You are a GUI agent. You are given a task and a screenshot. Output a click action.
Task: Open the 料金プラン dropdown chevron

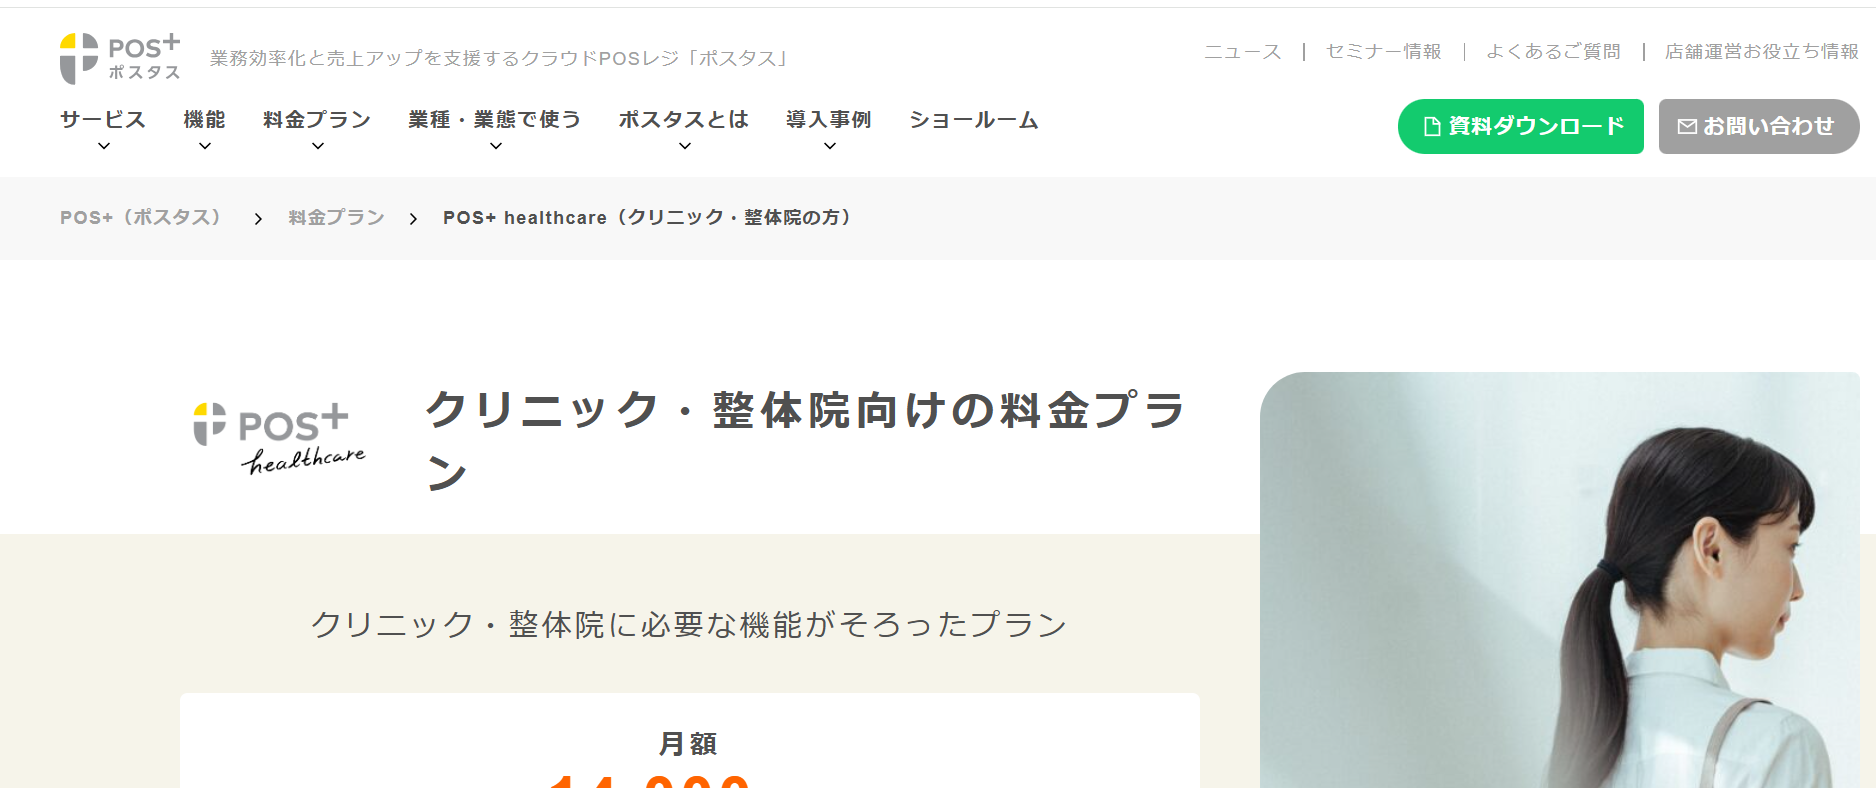[x=318, y=146]
